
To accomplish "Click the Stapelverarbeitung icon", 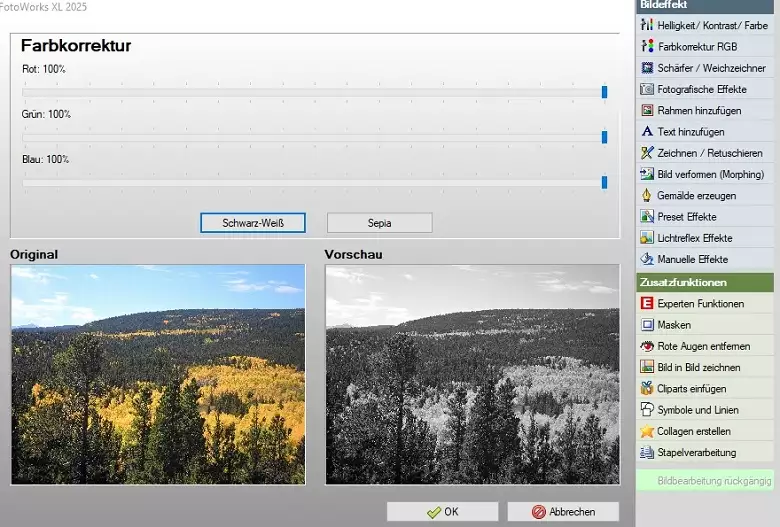I will (647, 452).
